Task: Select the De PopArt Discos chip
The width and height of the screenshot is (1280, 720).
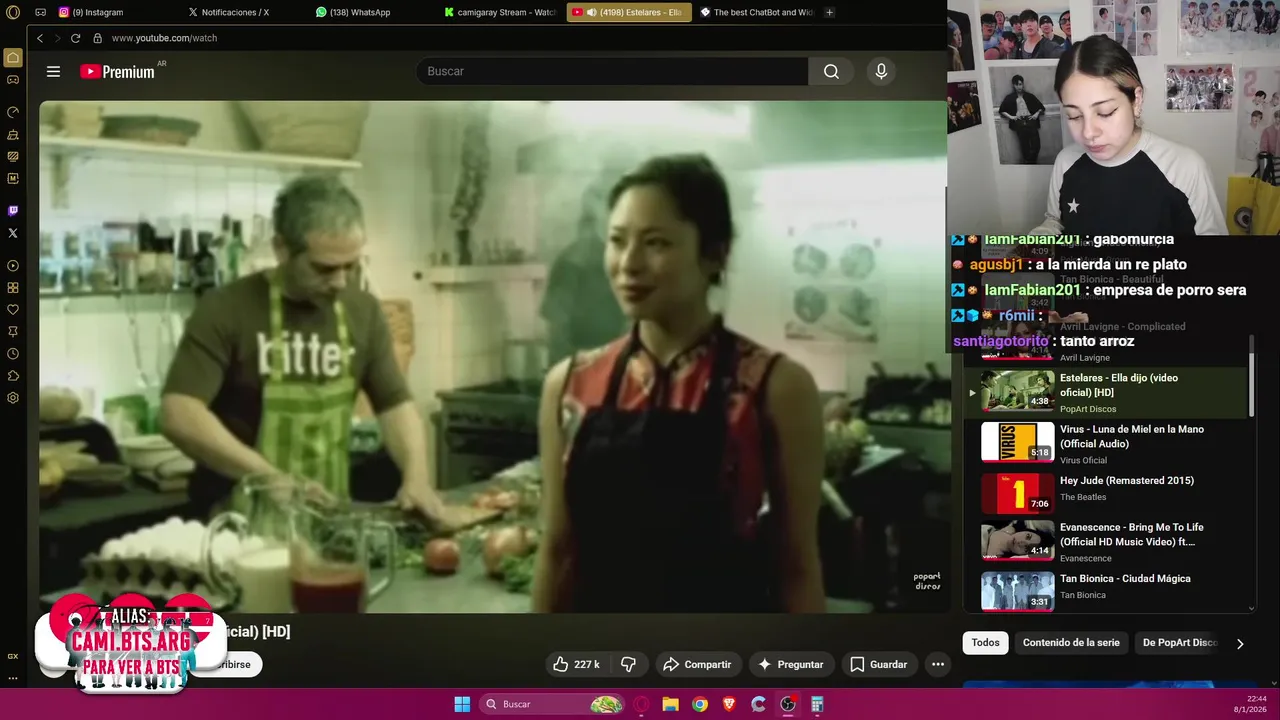Action: (x=1180, y=643)
